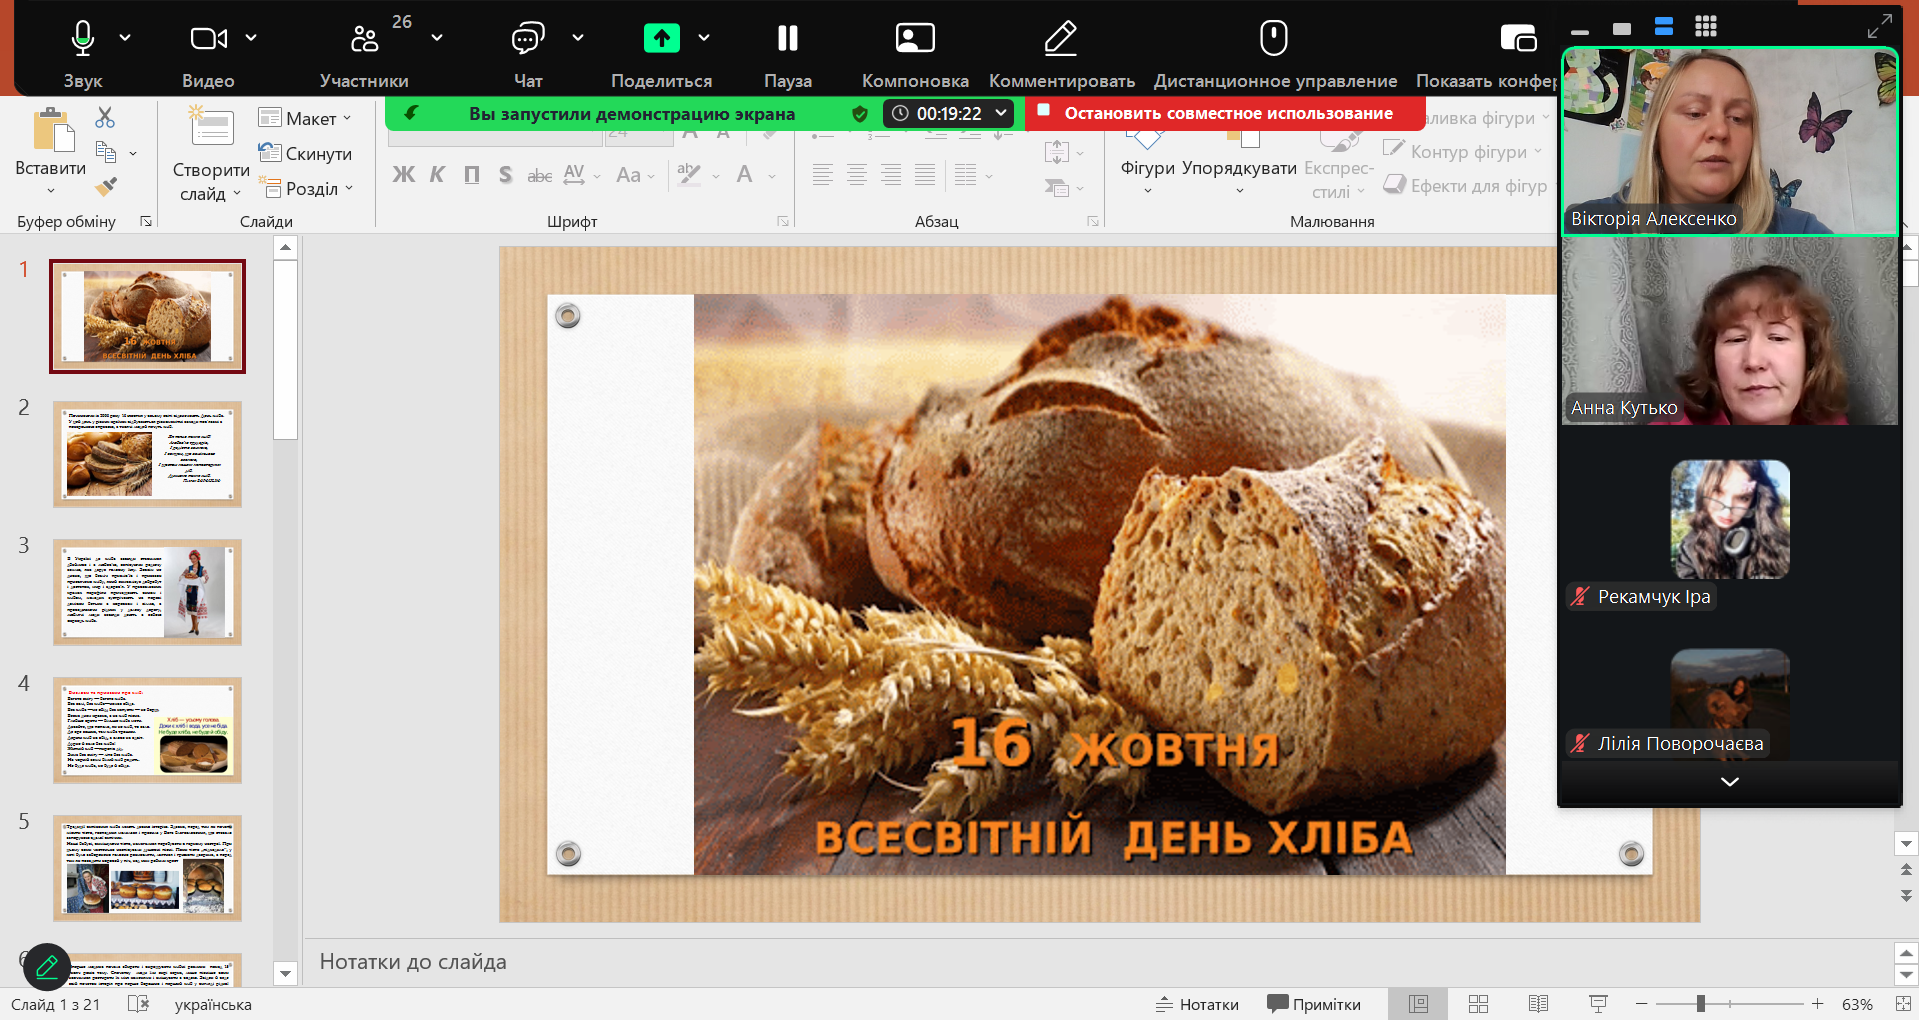1919x1020 pixels.
Task: Click the floating green pencil annotation button
Action: point(47,967)
